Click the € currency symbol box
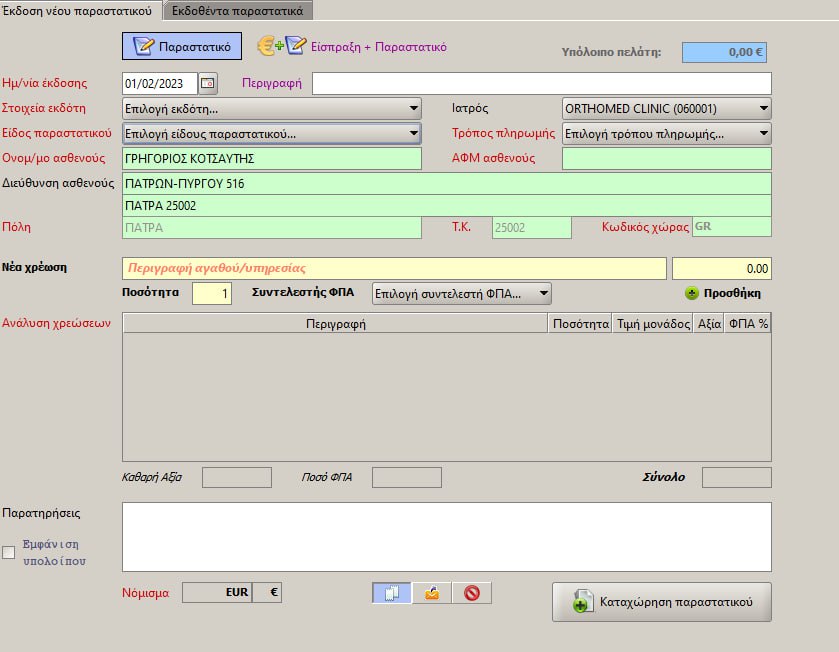 coord(267,592)
